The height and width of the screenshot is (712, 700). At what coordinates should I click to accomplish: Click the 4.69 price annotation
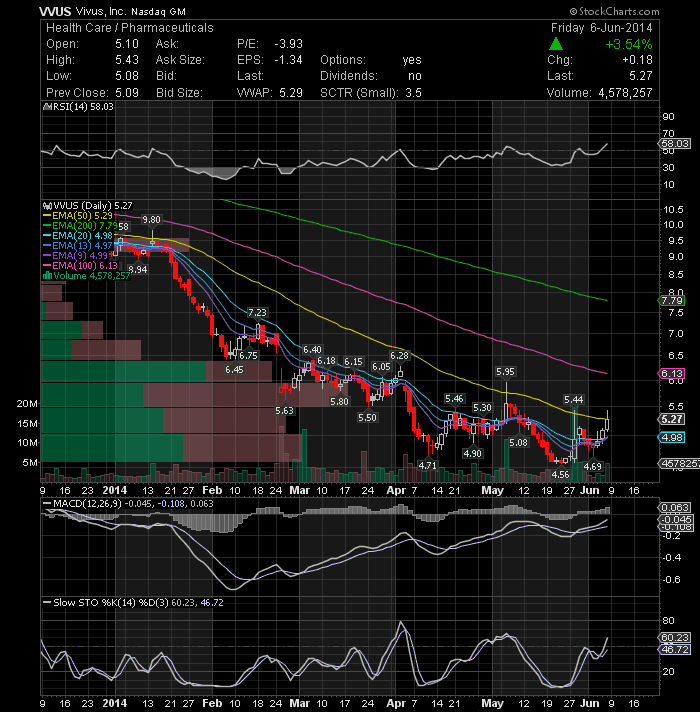(x=592, y=466)
